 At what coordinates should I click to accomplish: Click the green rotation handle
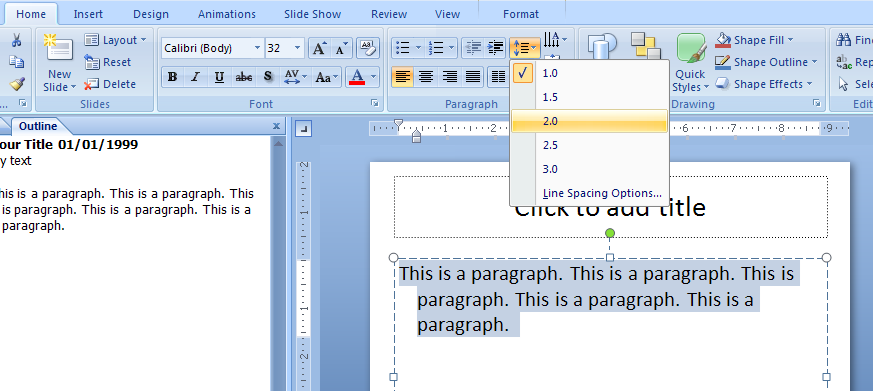(x=610, y=233)
